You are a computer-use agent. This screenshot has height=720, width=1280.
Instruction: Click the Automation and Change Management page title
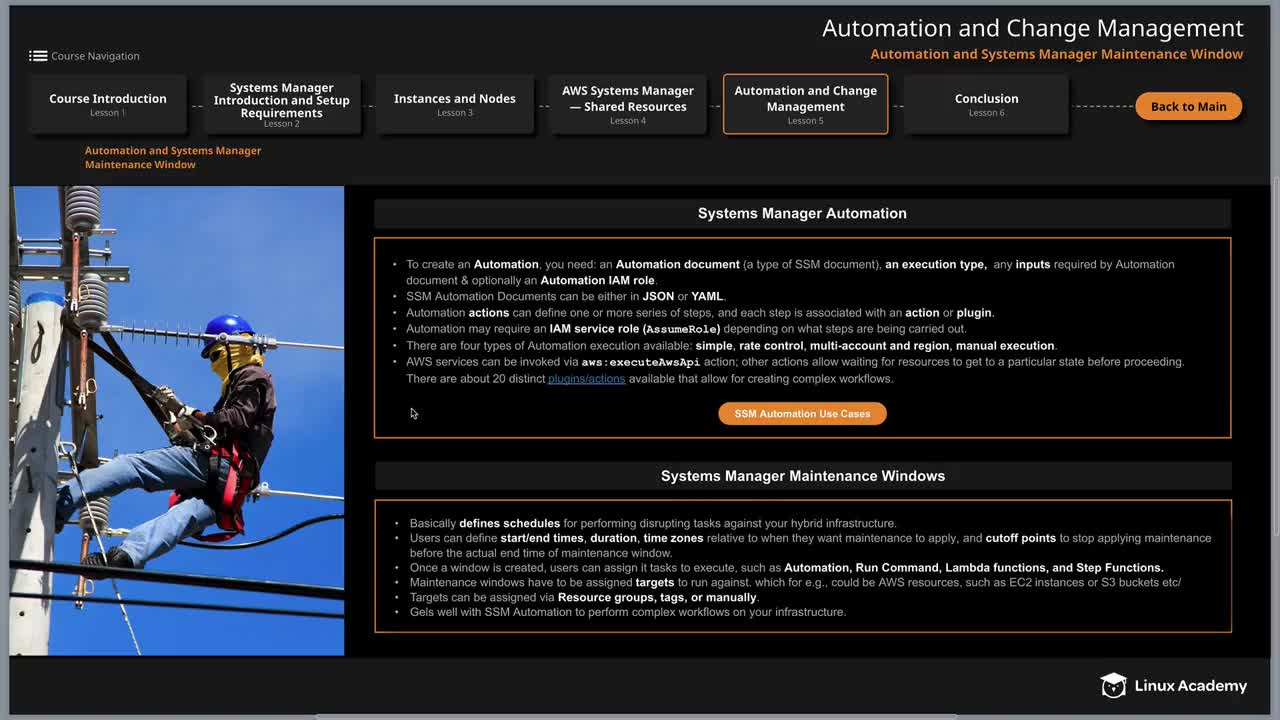pyautogui.click(x=1033, y=28)
